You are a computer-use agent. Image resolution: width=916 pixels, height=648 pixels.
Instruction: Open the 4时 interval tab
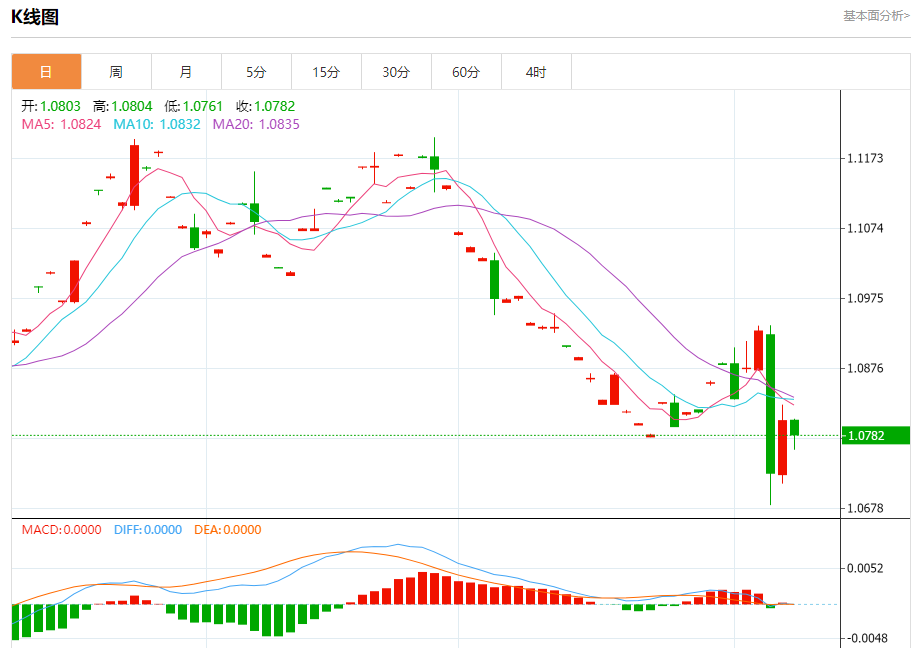537,72
